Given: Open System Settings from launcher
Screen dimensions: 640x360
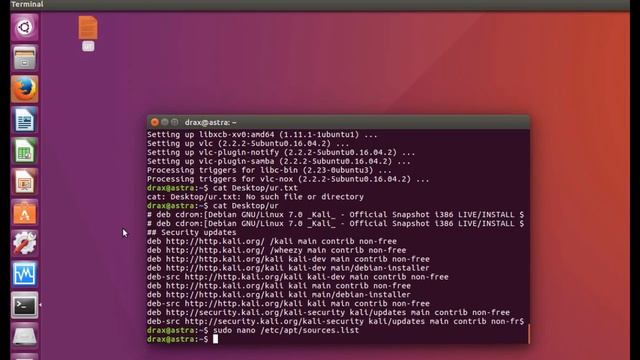Looking at the screenshot, I should (24, 244).
